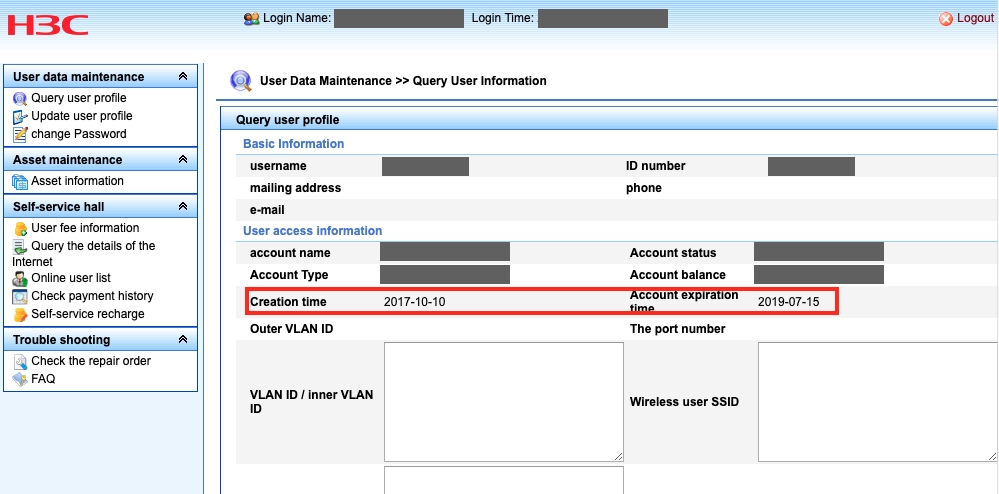Click the users icon beside Login Name

(x=252, y=19)
